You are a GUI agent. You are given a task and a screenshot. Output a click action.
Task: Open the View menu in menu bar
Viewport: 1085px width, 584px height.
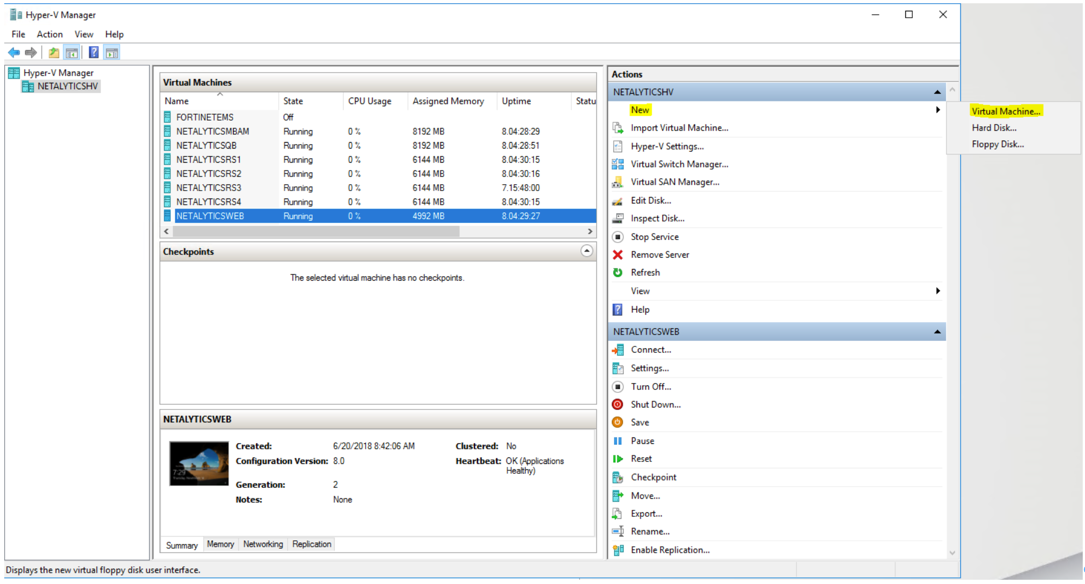click(84, 34)
